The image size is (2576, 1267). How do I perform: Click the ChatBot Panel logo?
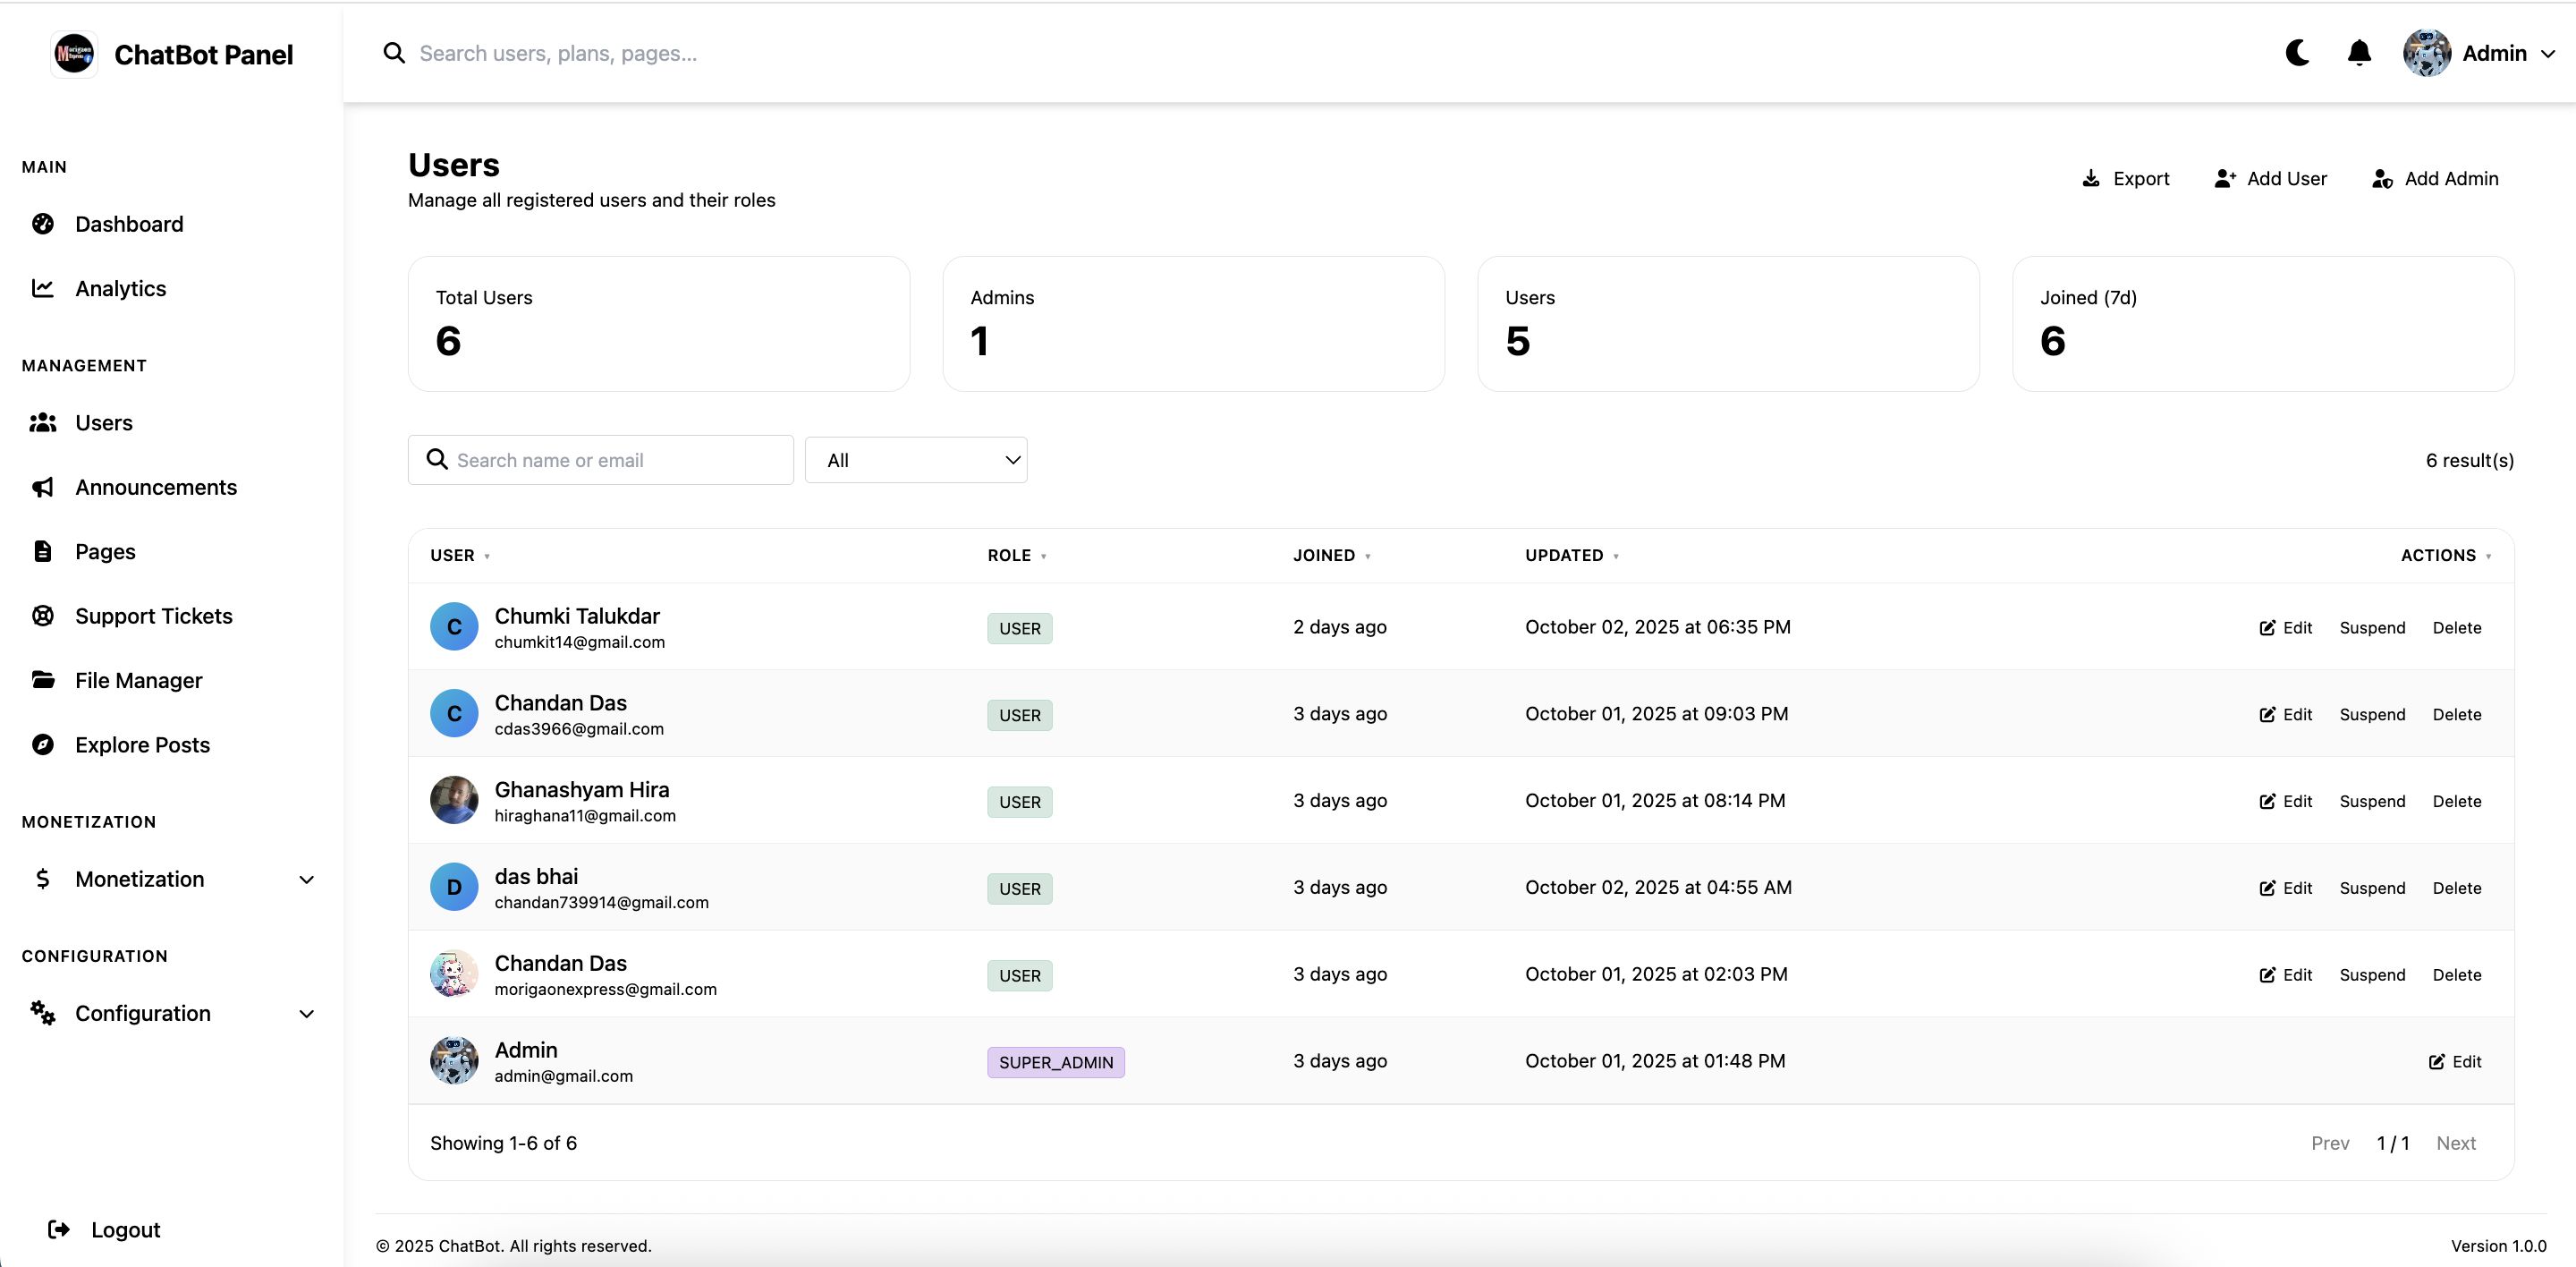click(74, 54)
